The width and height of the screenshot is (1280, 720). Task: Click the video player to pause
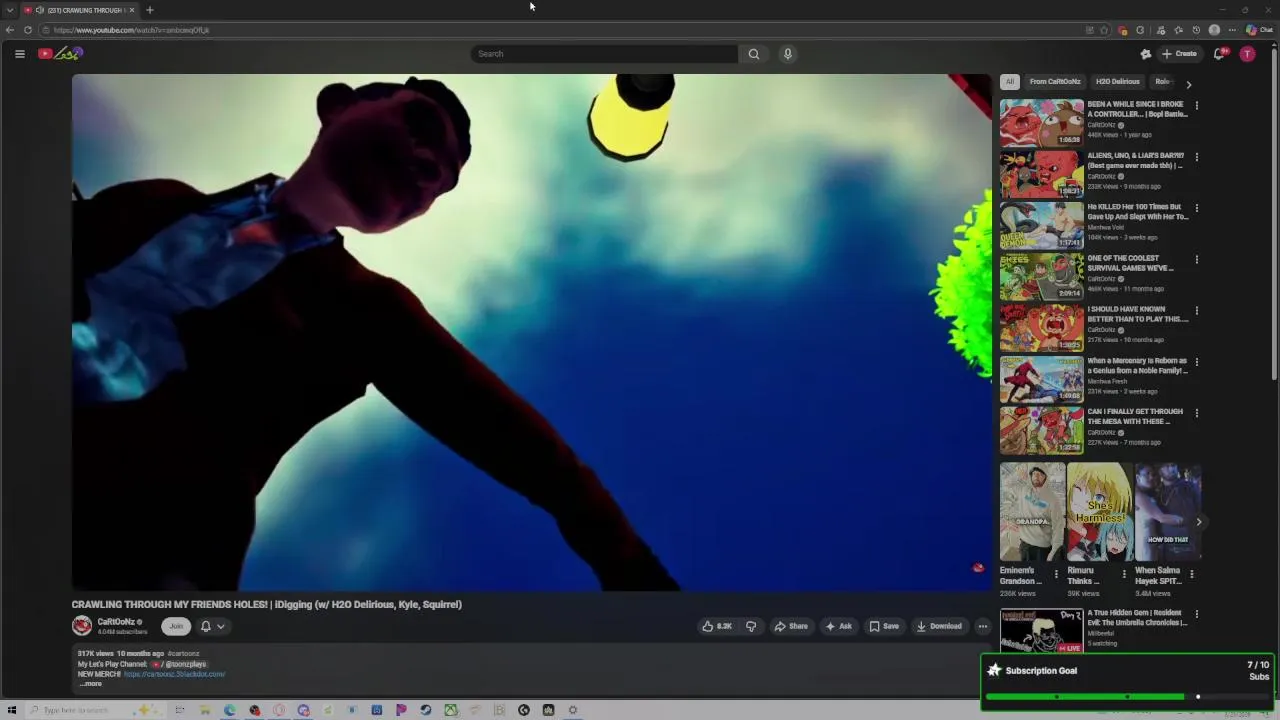click(531, 332)
